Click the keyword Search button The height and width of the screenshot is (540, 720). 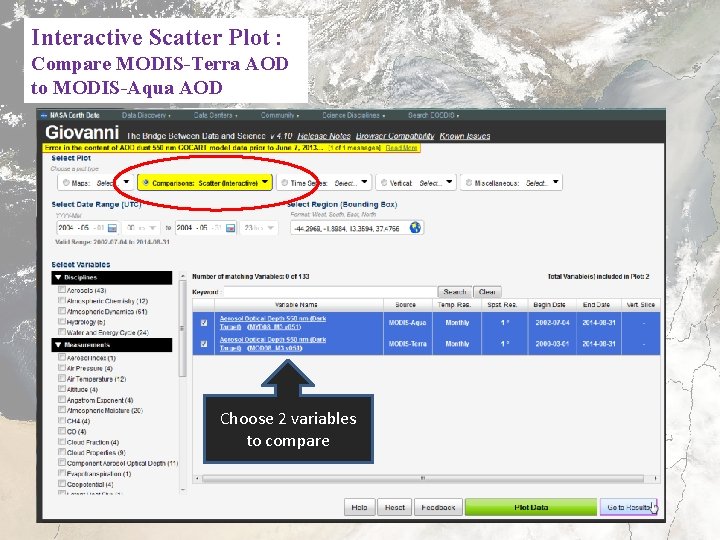point(455,292)
